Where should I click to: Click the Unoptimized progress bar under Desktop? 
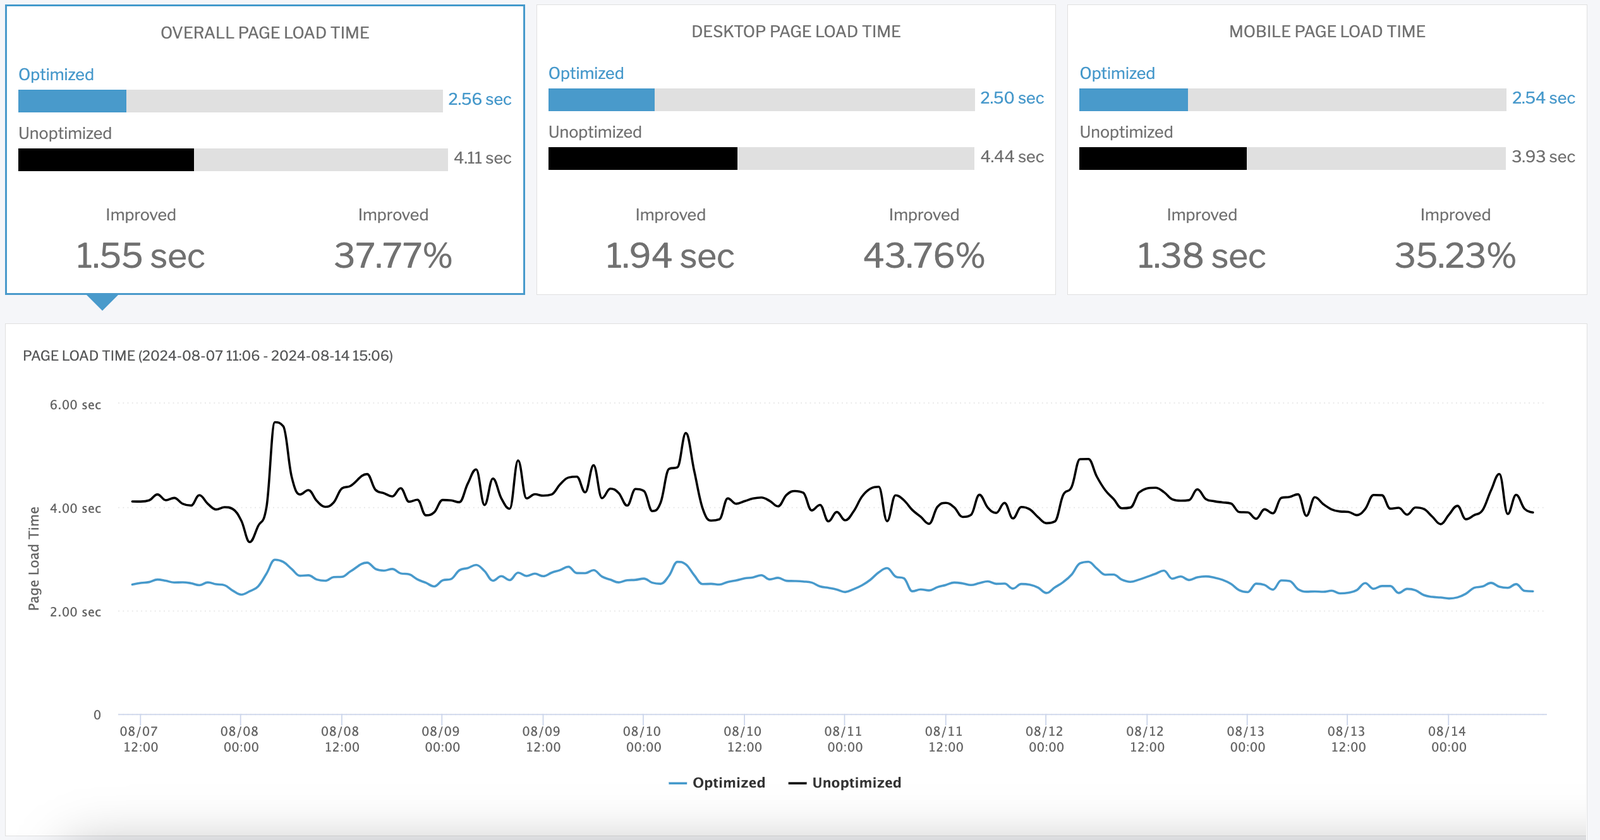click(x=760, y=158)
